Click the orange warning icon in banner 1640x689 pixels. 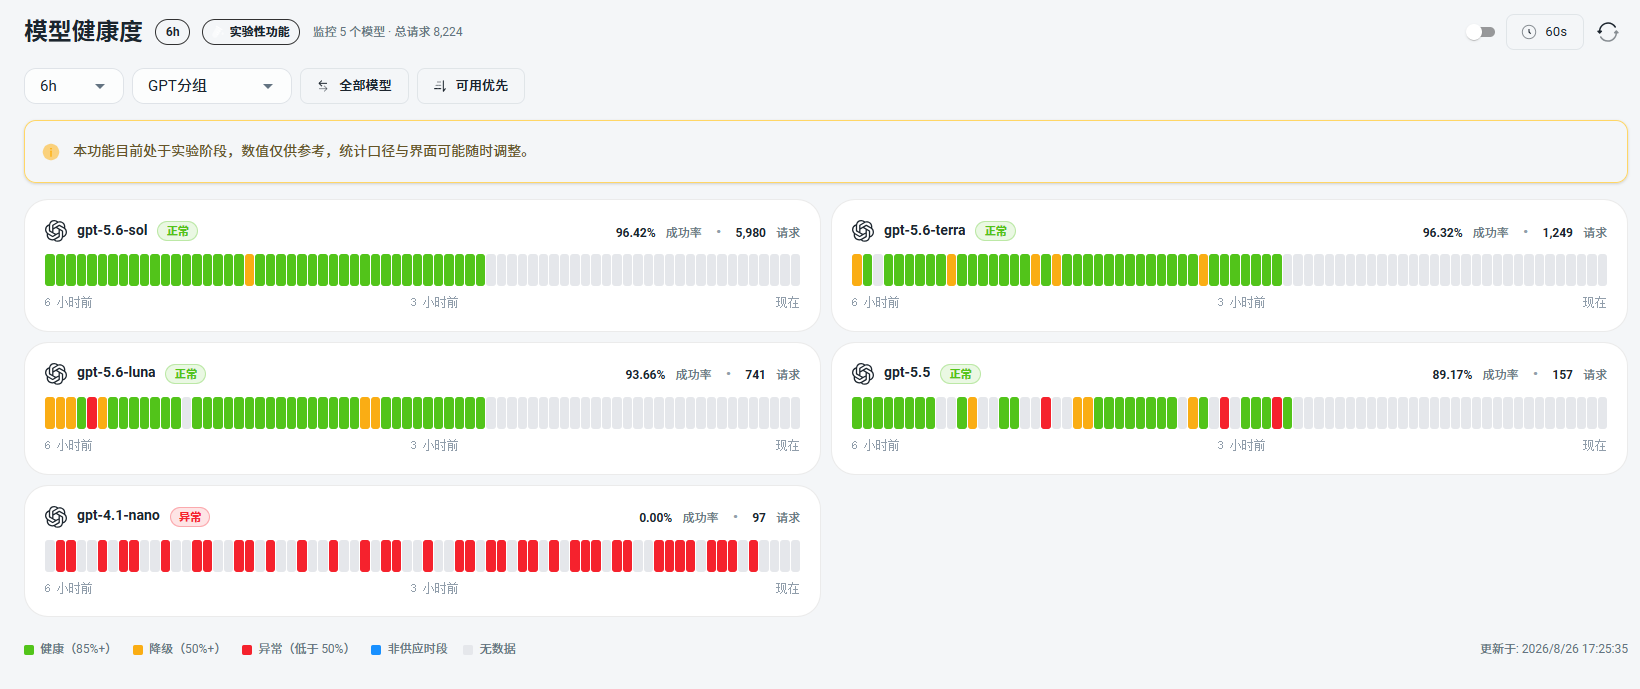[x=51, y=152]
